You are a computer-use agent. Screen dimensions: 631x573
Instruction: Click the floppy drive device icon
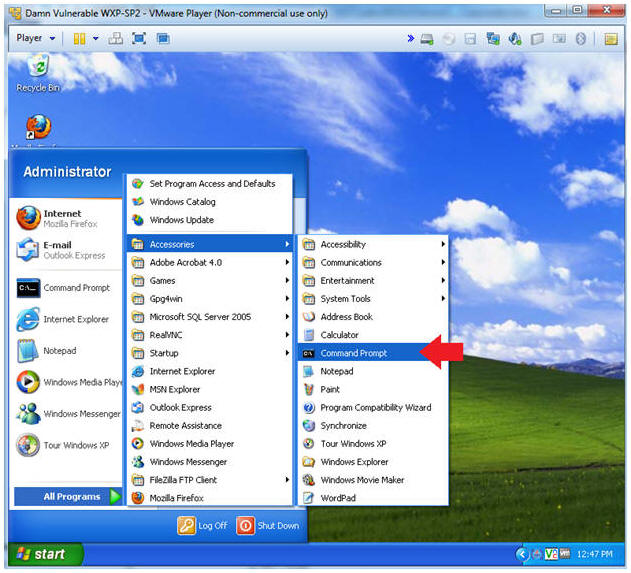click(x=470, y=39)
